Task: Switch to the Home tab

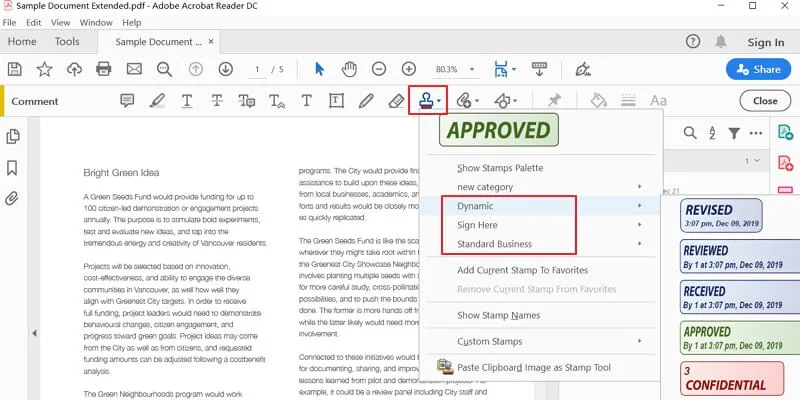Action: tap(22, 42)
